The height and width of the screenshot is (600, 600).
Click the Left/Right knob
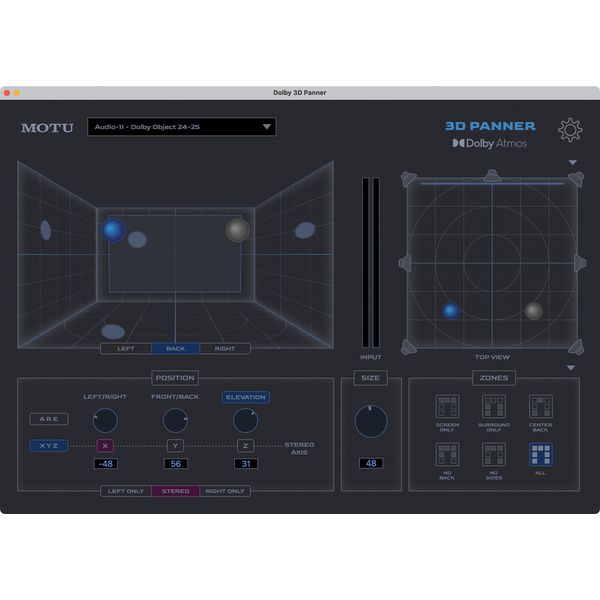[105, 420]
